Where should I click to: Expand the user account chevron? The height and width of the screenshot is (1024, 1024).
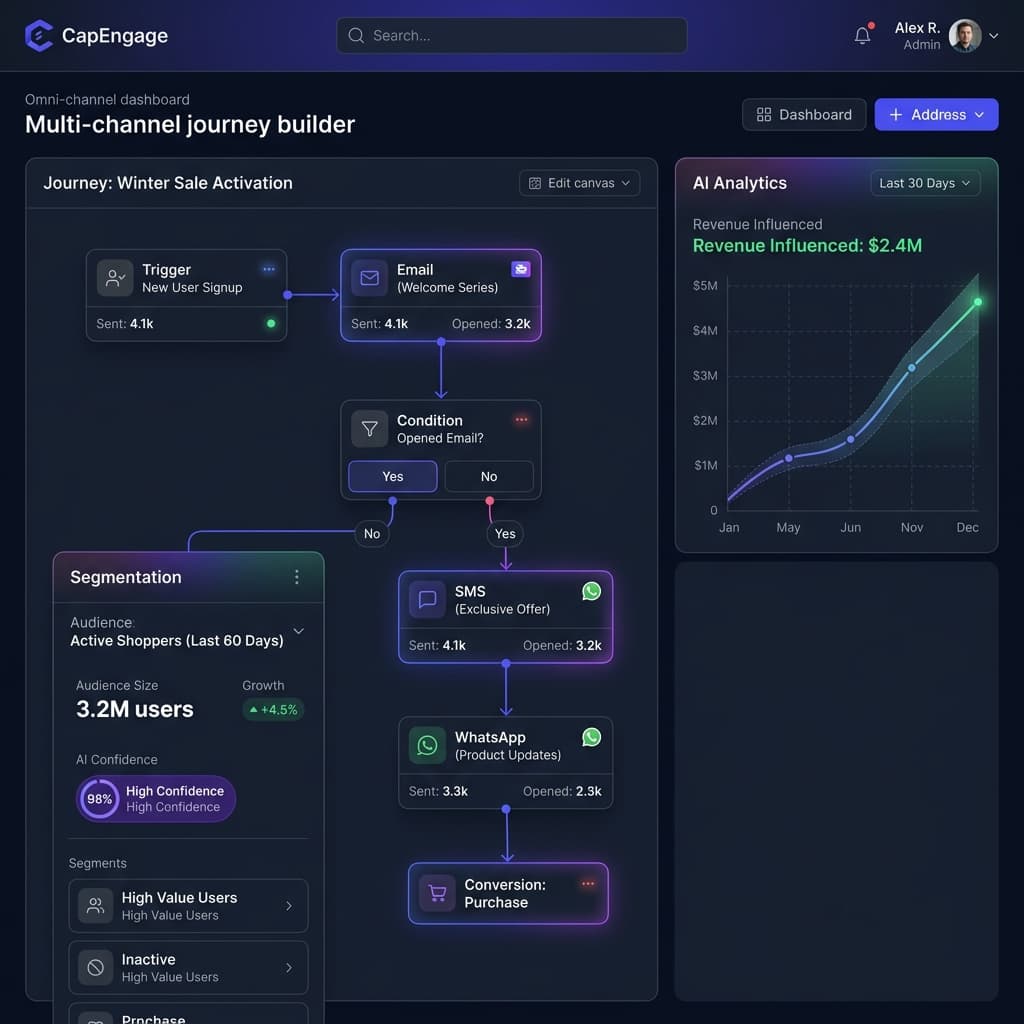(993, 36)
